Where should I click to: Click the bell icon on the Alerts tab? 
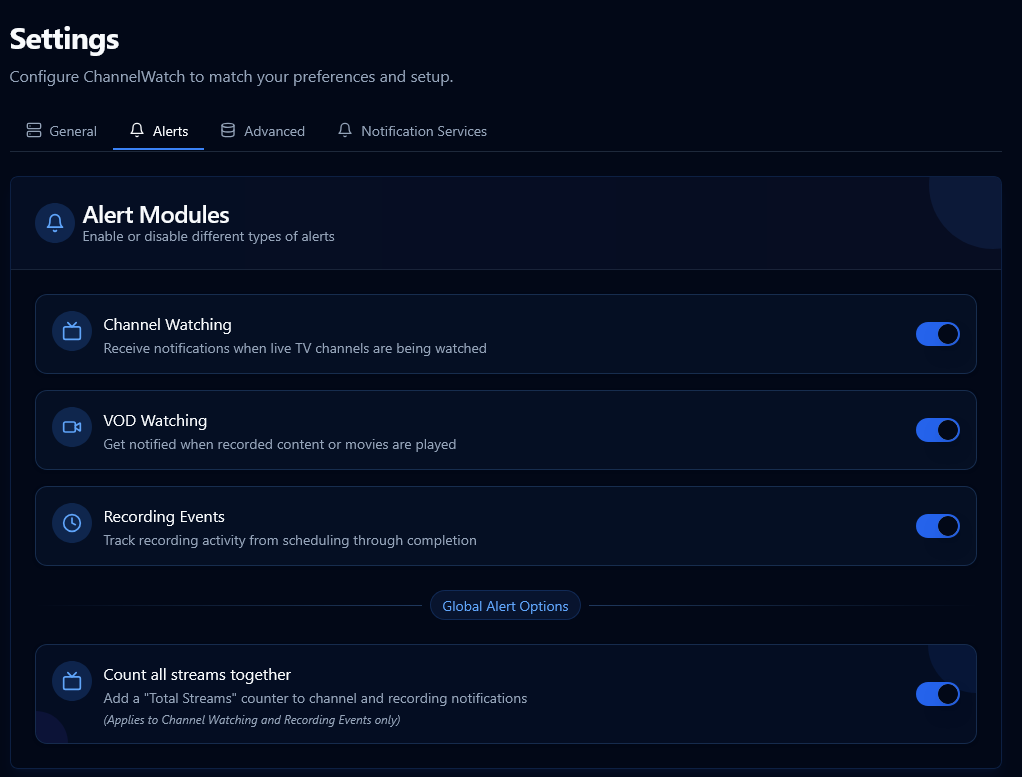click(x=137, y=131)
